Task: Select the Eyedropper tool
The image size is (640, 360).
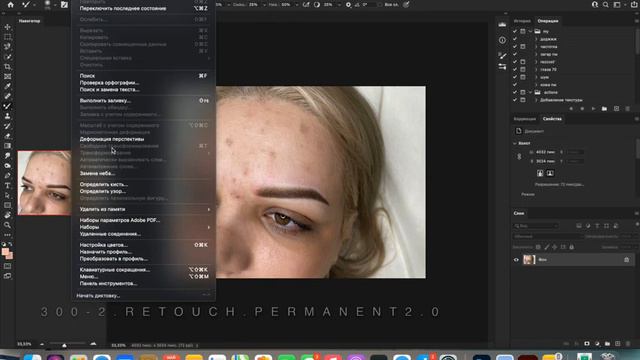Action: (7, 86)
